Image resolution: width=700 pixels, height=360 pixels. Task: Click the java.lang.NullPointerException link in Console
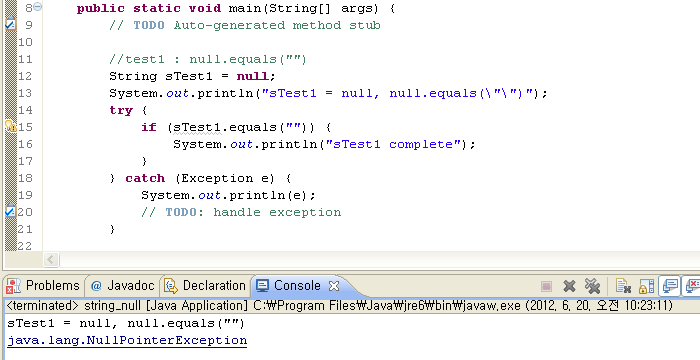[127, 340]
